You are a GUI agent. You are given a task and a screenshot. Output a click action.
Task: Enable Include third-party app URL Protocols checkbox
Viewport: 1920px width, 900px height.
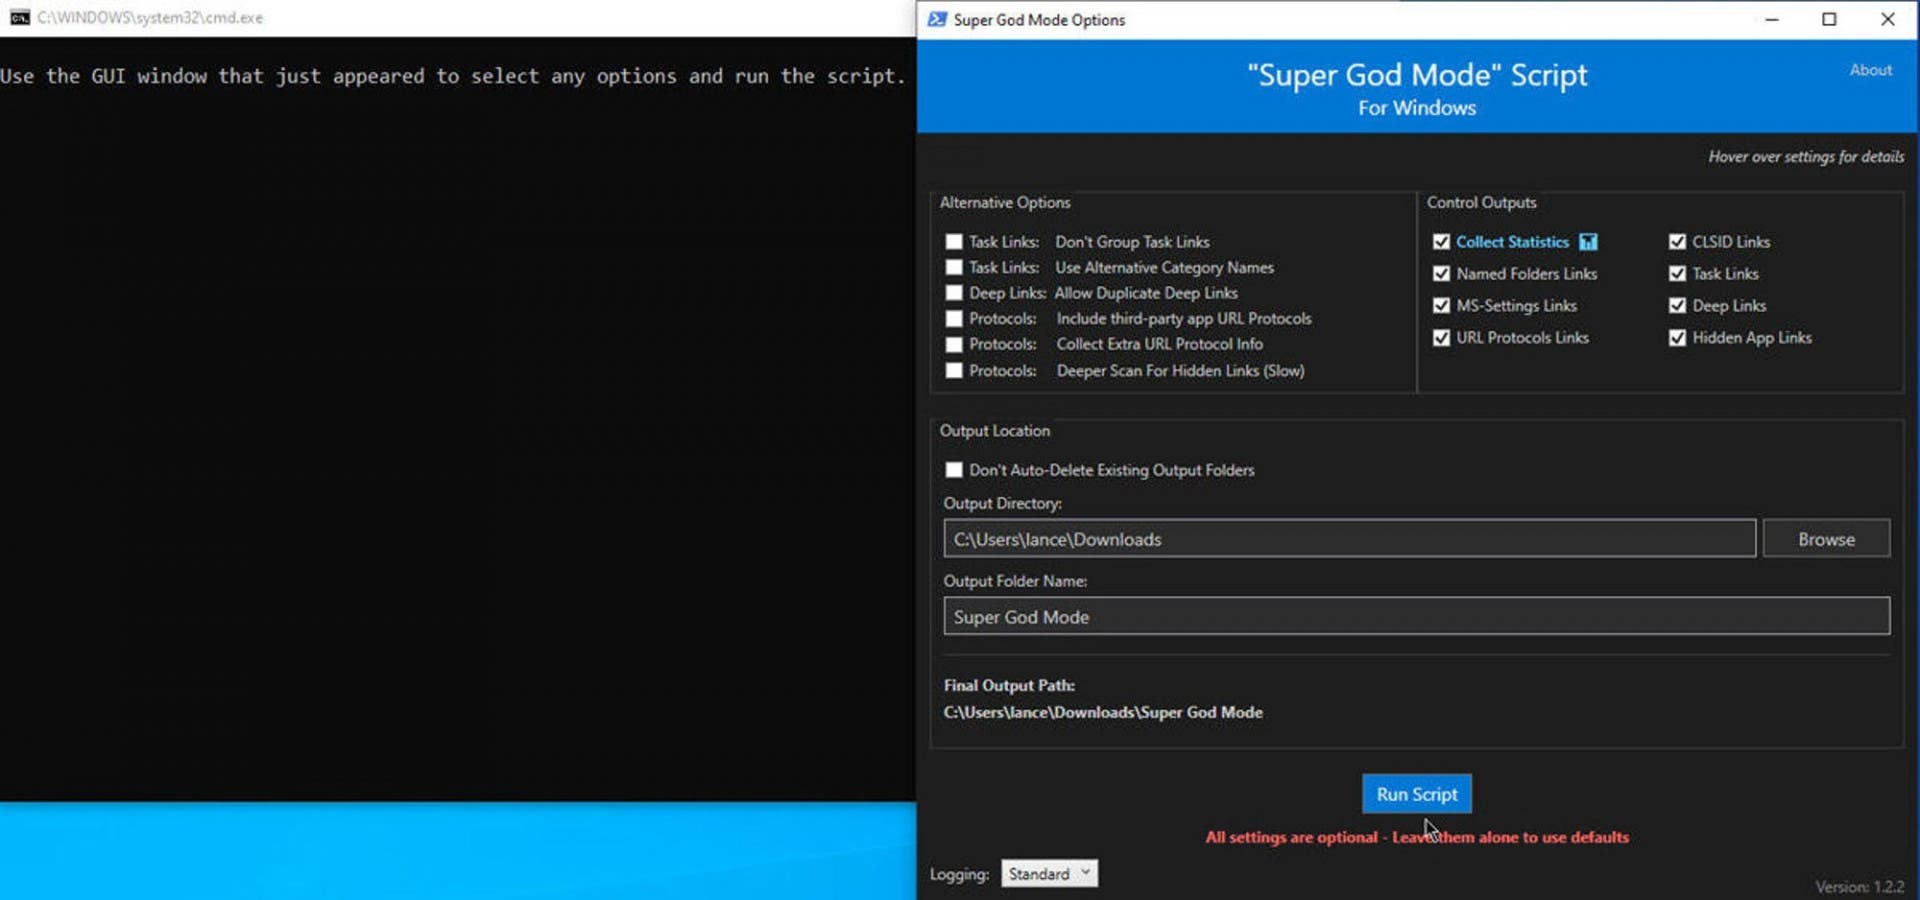[x=954, y=318]
